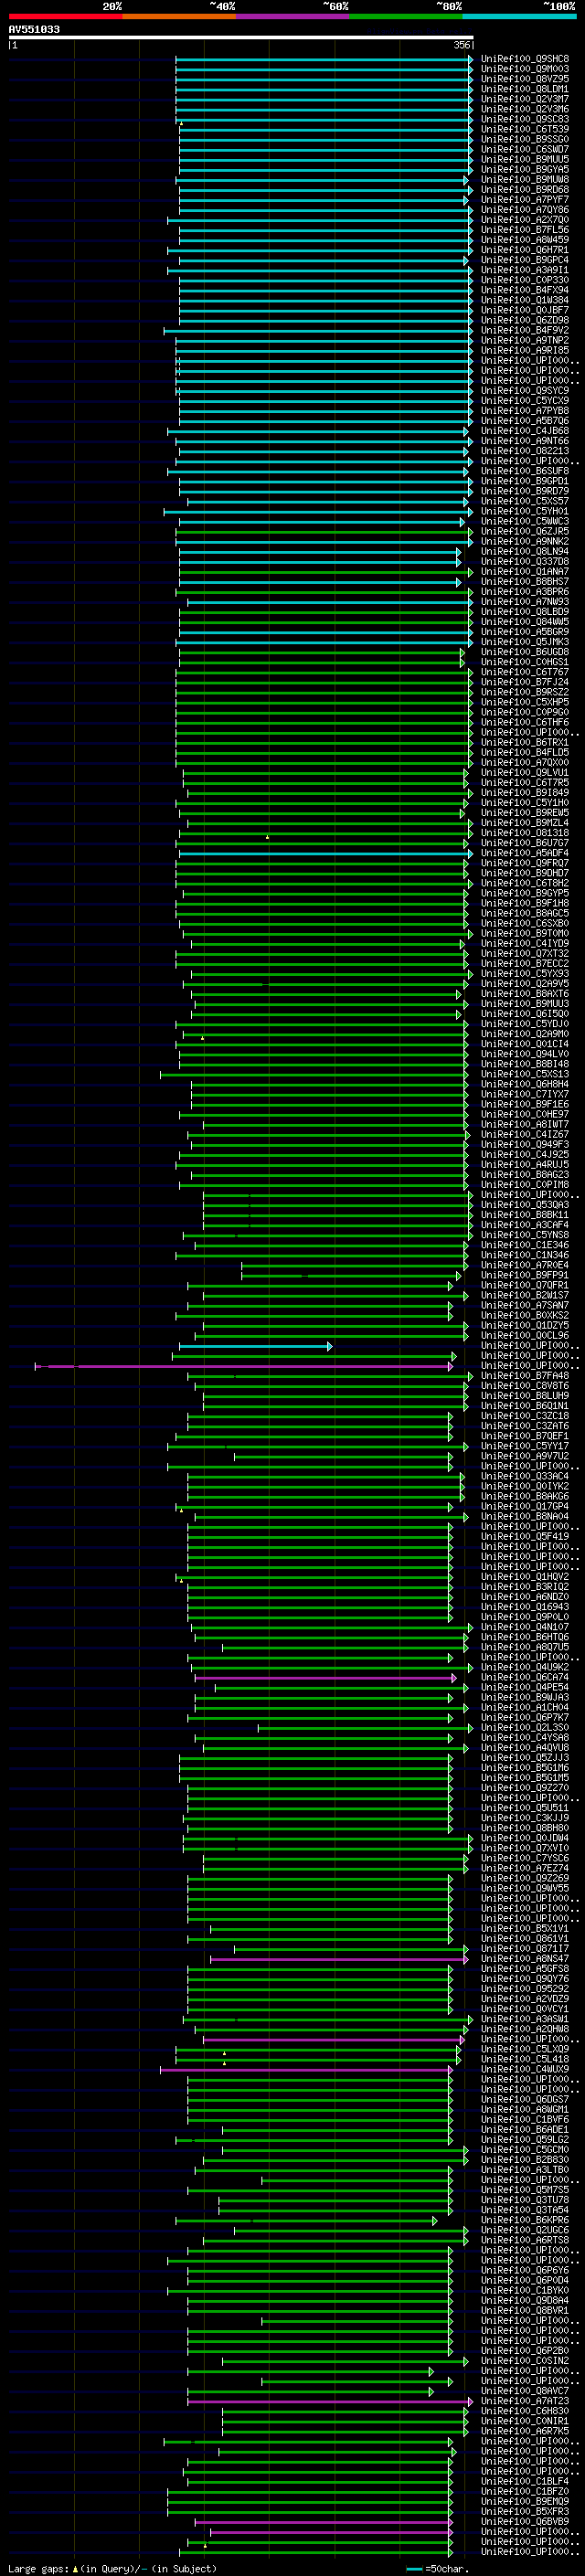585x2576 pixels.
Task: Open hit UniRef100_Q9M003
Action: click(524, 69)
